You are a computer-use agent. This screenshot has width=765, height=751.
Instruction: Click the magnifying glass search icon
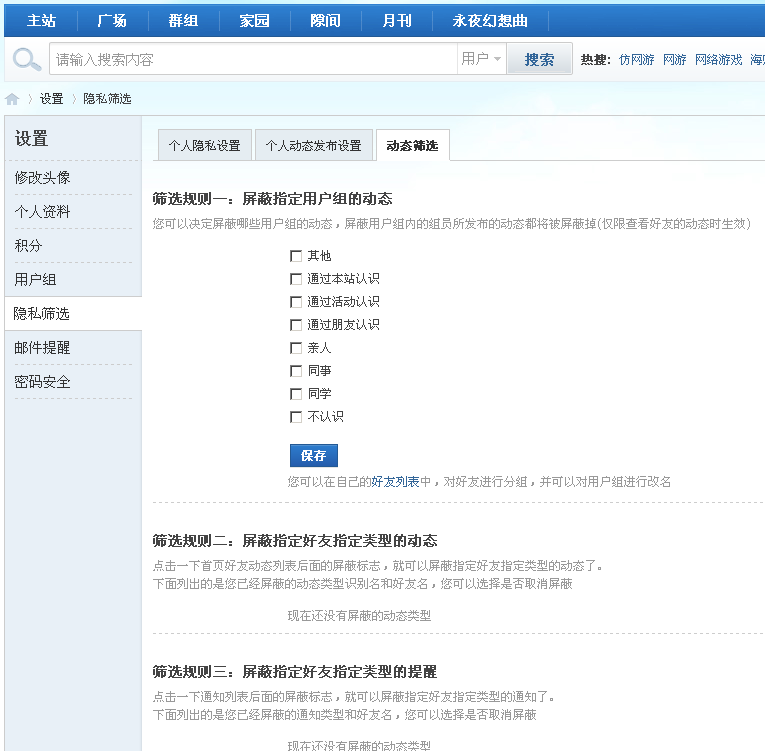point(26,59)
